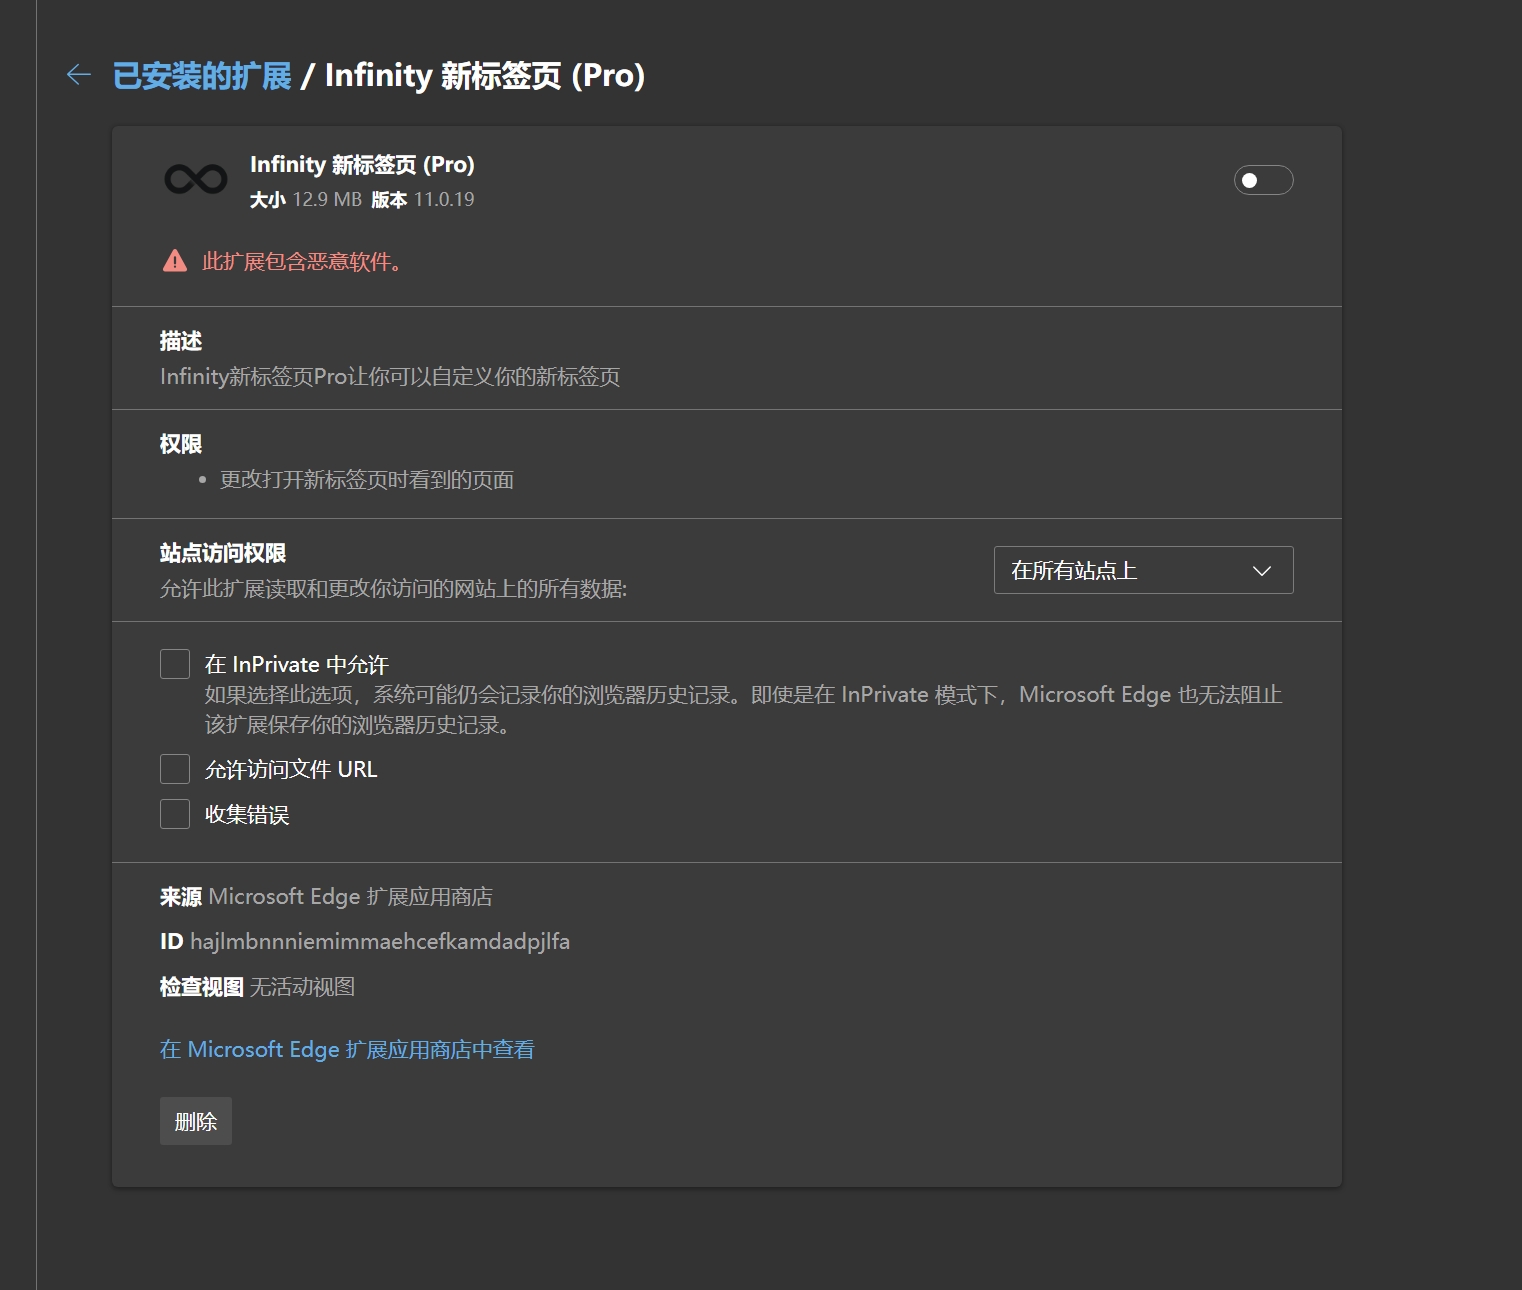Click 此扩展包含恶意软件 warning text

tap(300, 262)
